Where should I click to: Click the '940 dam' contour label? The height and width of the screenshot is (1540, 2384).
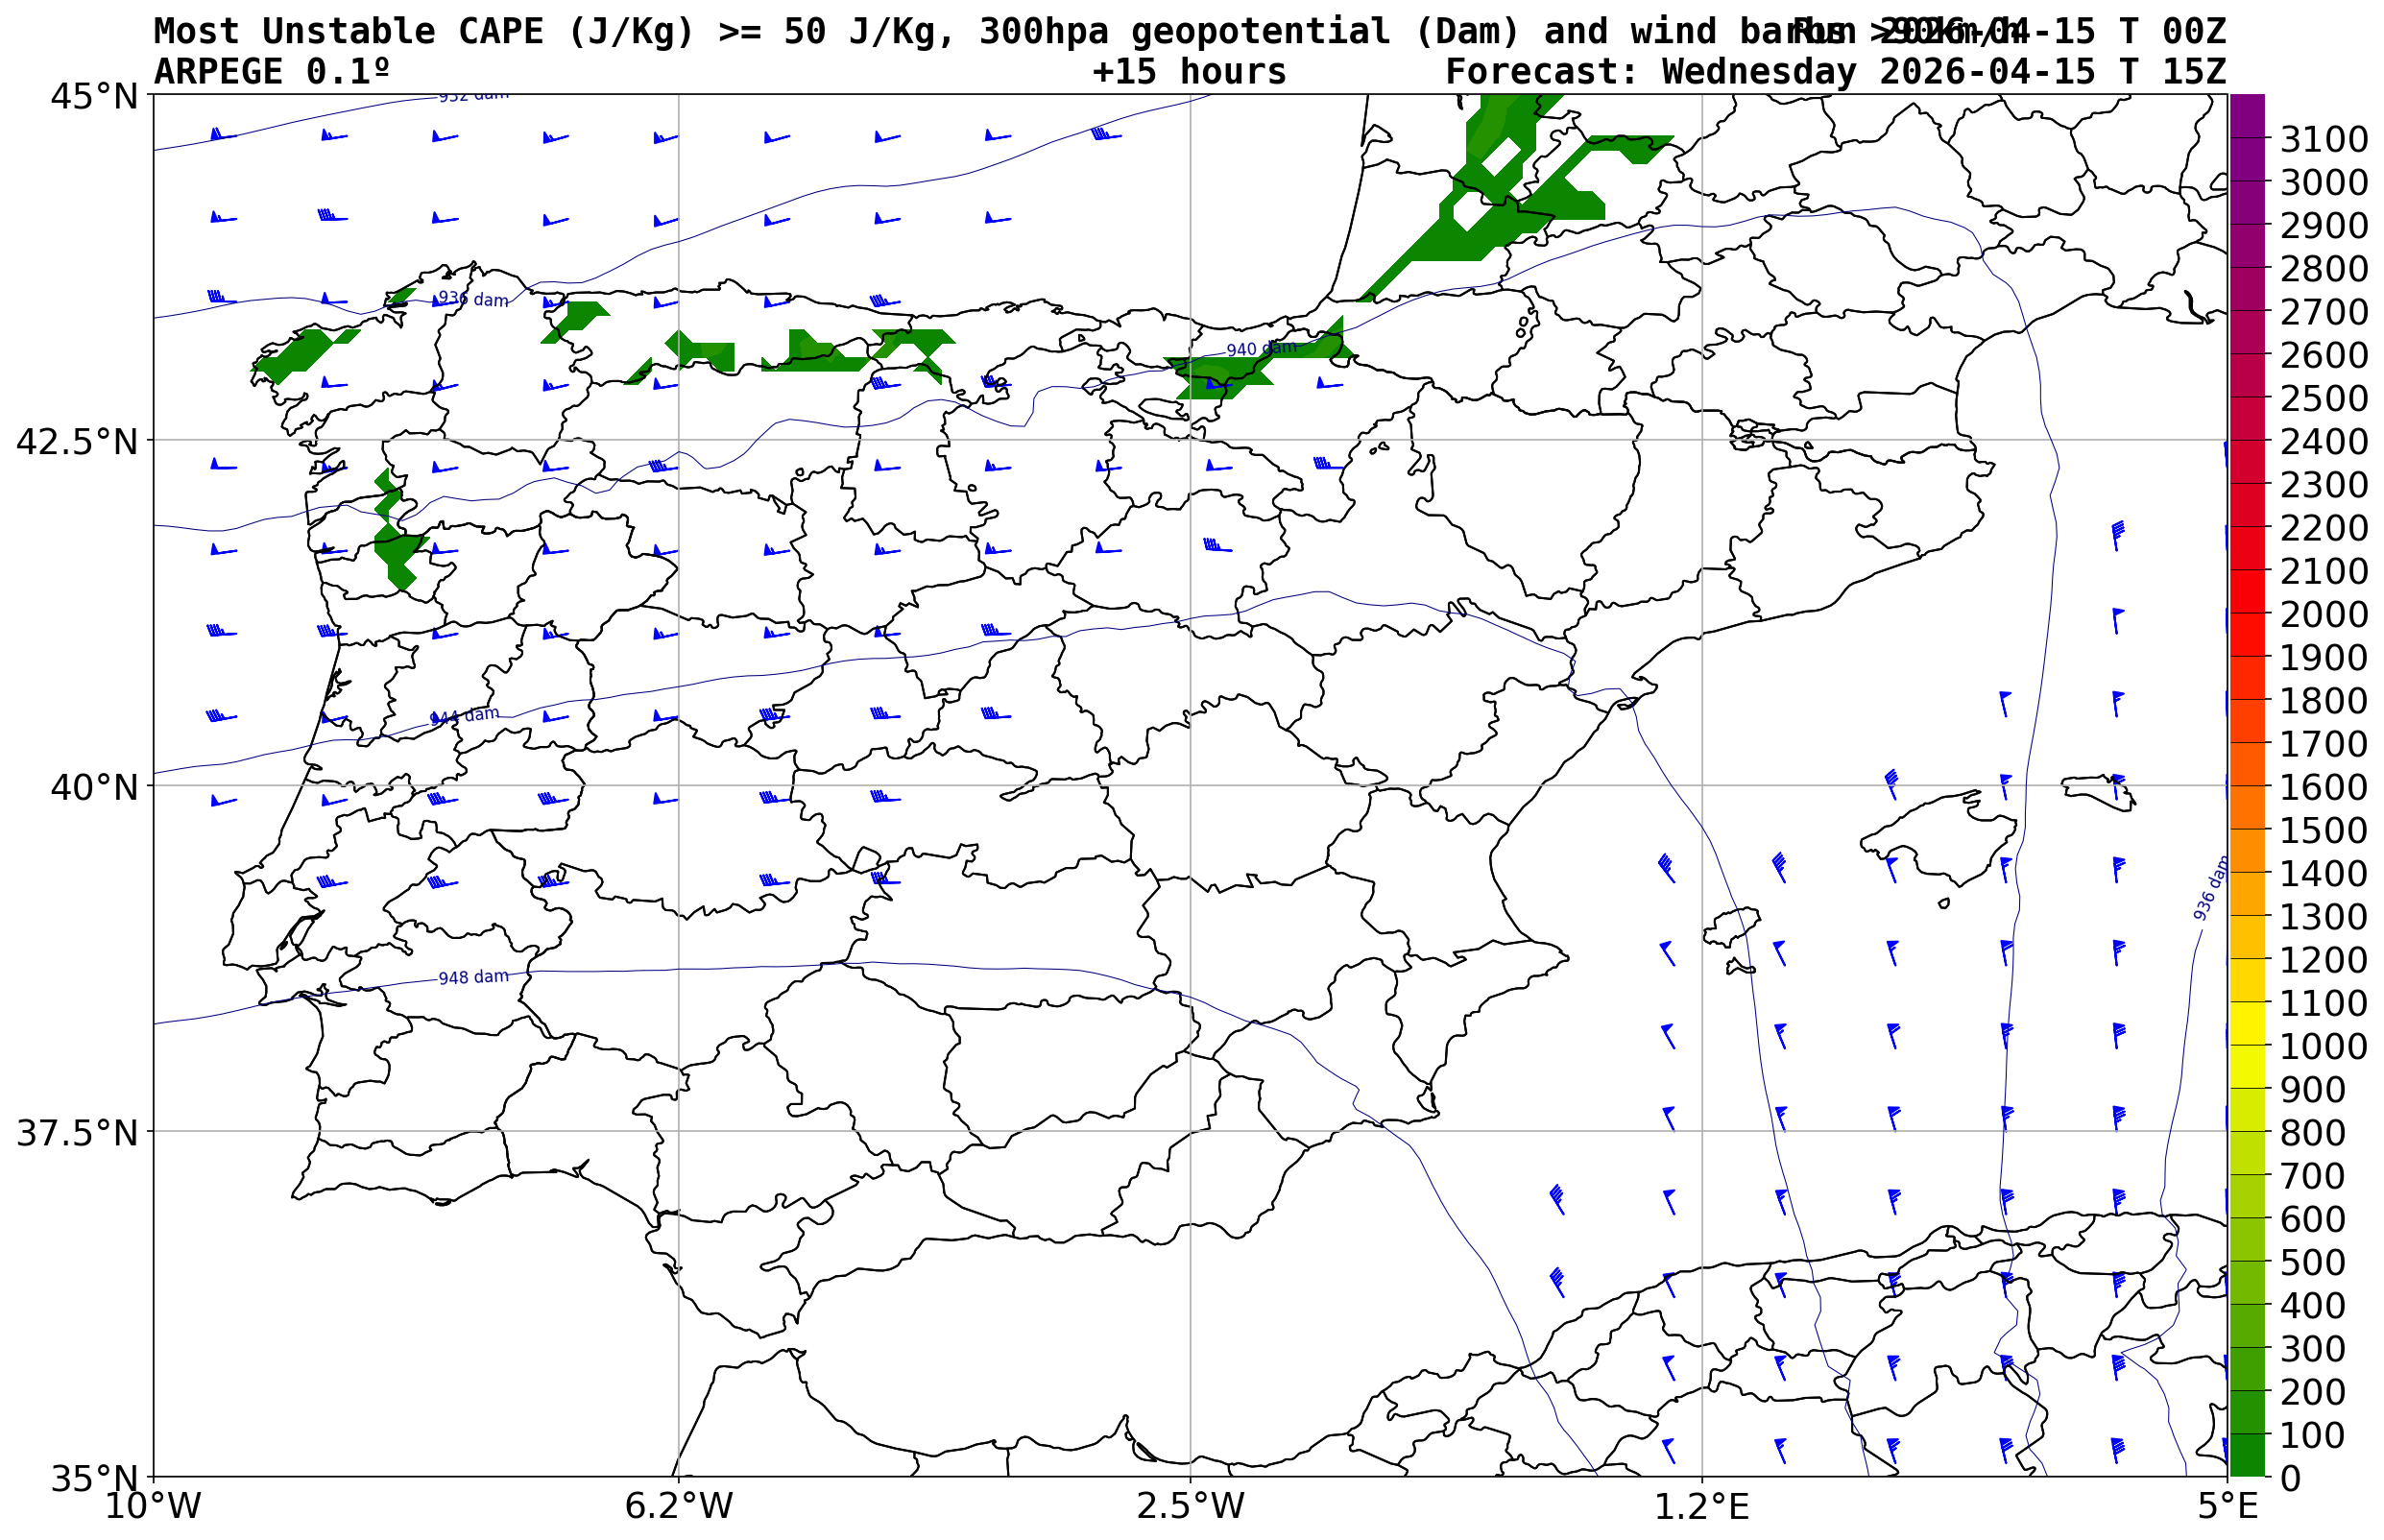1261,349
